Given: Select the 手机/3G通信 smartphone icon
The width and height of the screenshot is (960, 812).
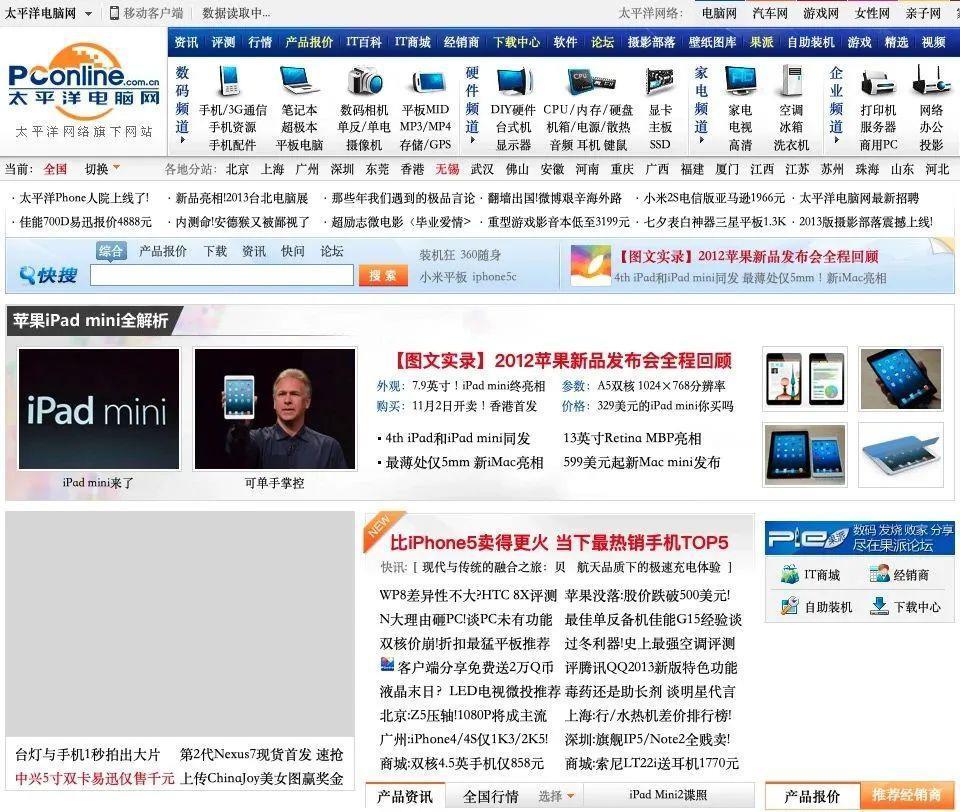Looking at the screenshot, I should 229,80.
